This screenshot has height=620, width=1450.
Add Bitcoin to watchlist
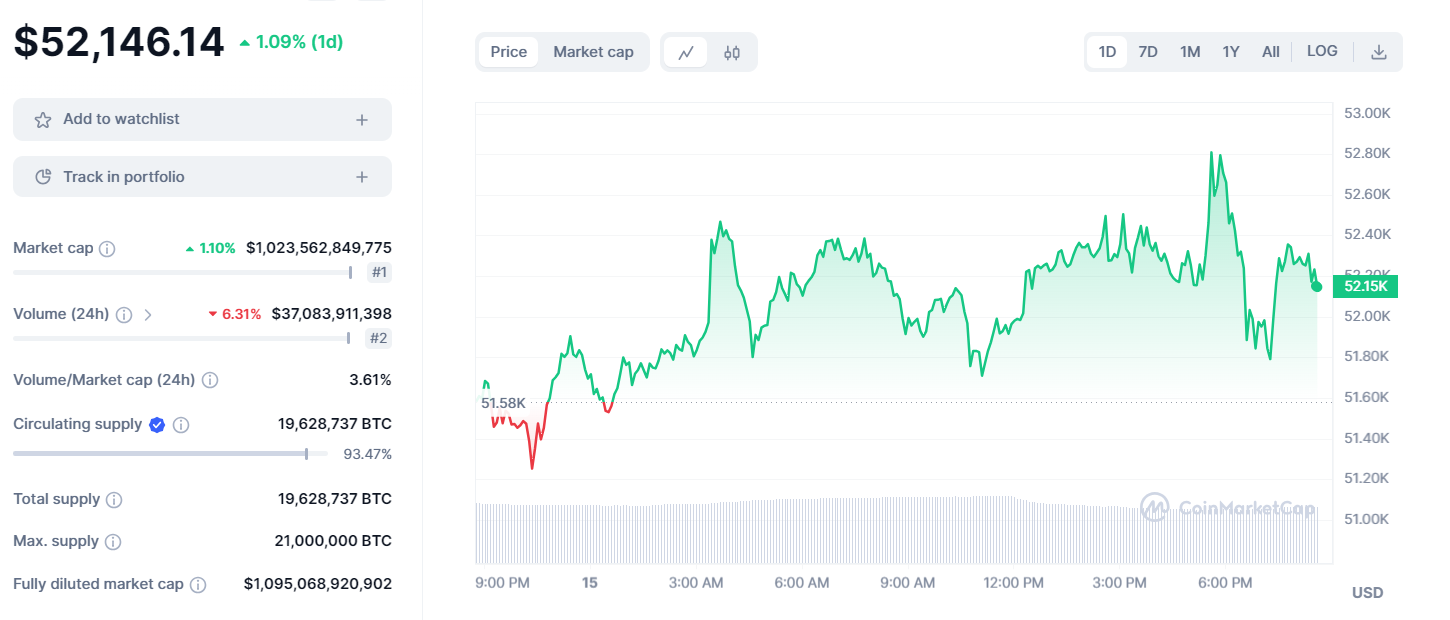coord(202,120)
